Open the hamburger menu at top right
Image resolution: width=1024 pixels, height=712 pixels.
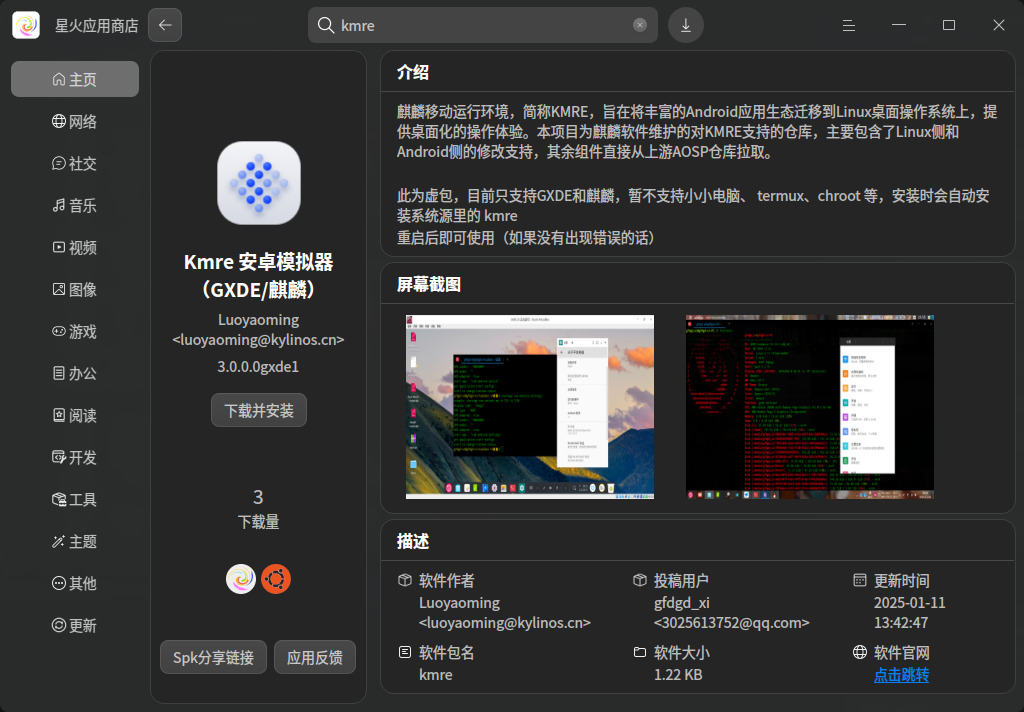click(849, 25)
